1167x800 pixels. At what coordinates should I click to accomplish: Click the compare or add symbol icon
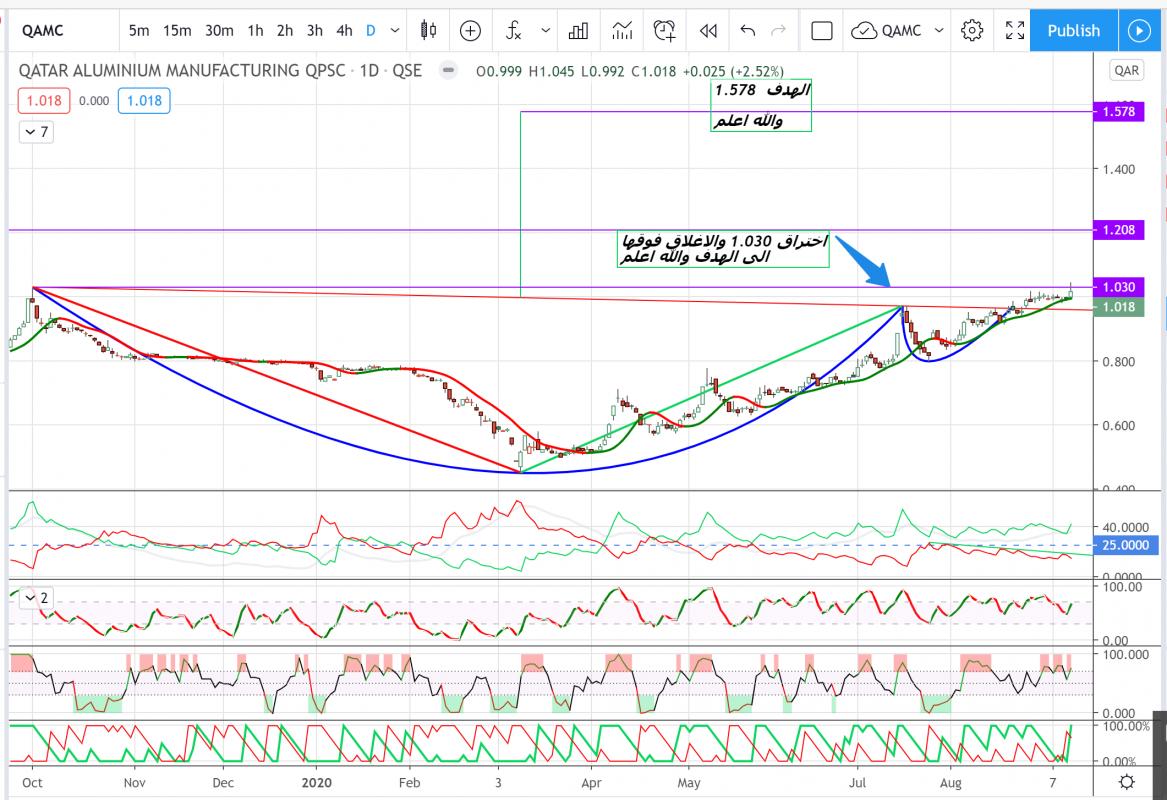470,30
